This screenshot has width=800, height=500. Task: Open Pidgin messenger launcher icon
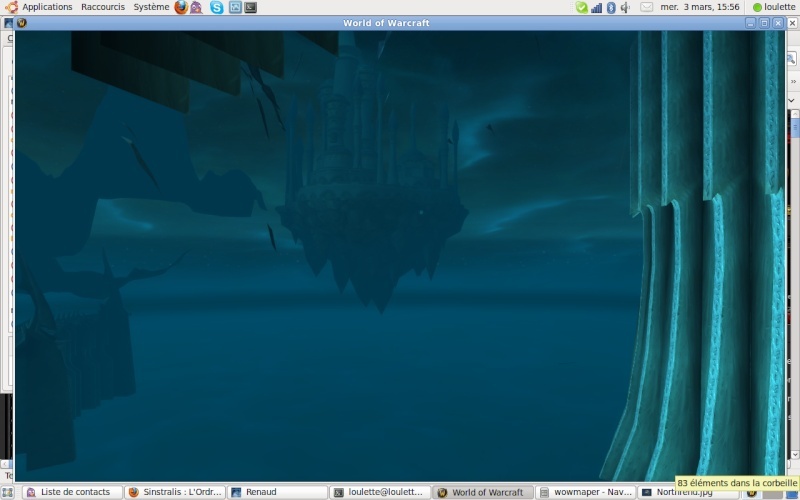coord(197,7)
